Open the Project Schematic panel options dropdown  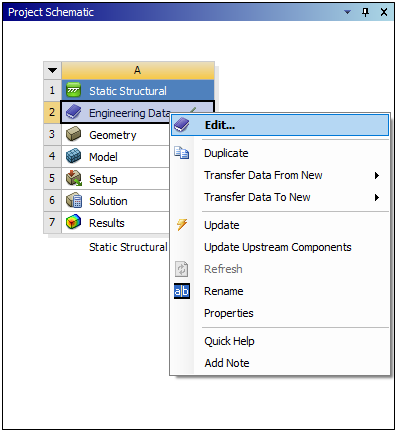click(x=347, y=12)
